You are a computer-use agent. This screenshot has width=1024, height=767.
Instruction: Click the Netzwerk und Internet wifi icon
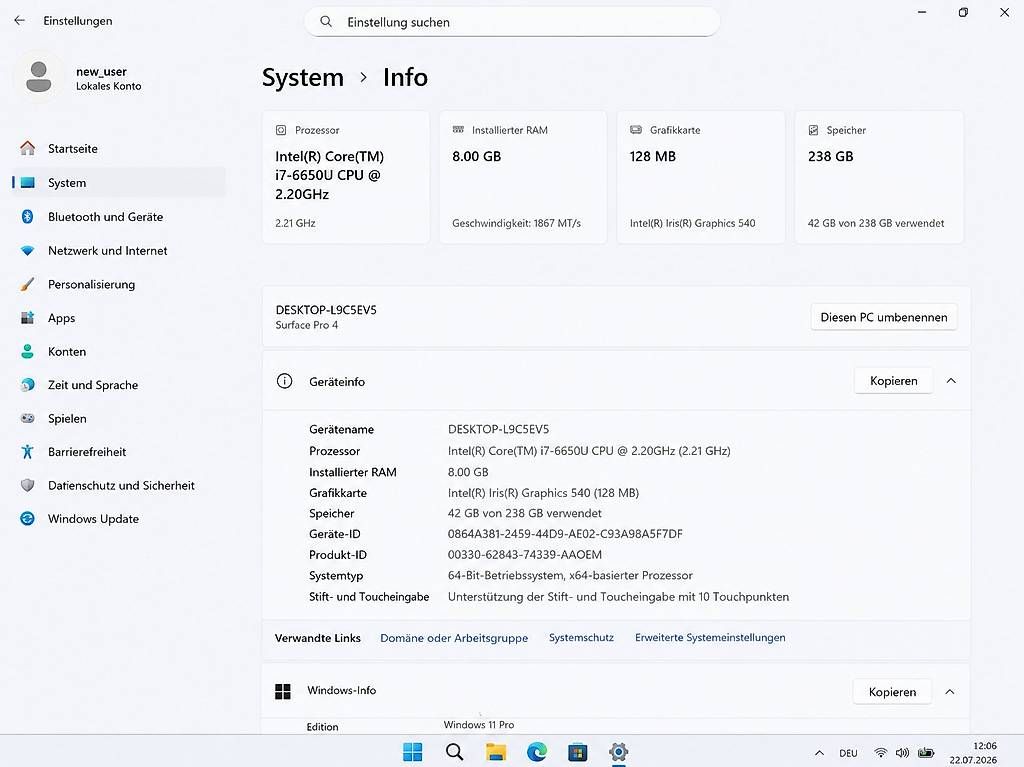pos(27,250)
